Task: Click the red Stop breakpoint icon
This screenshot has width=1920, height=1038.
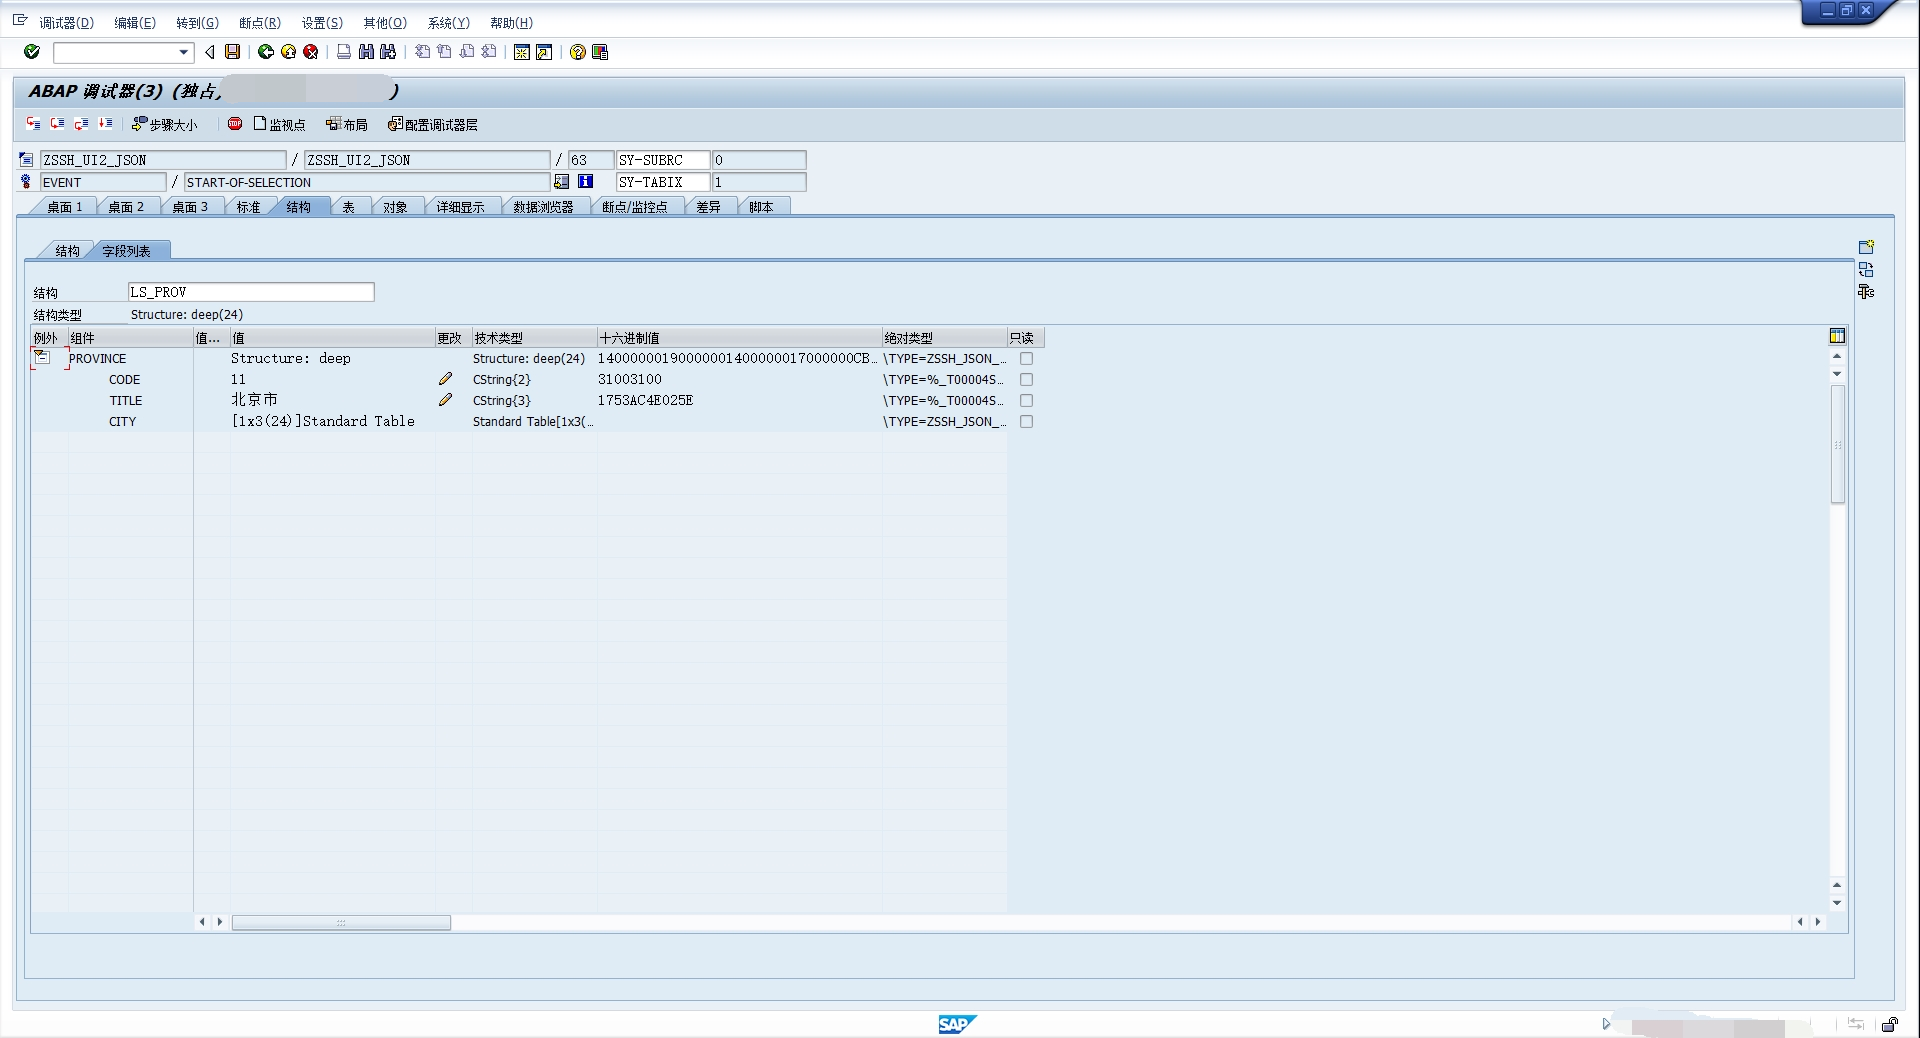Action: pyautogui.click(x=235, y=124)
